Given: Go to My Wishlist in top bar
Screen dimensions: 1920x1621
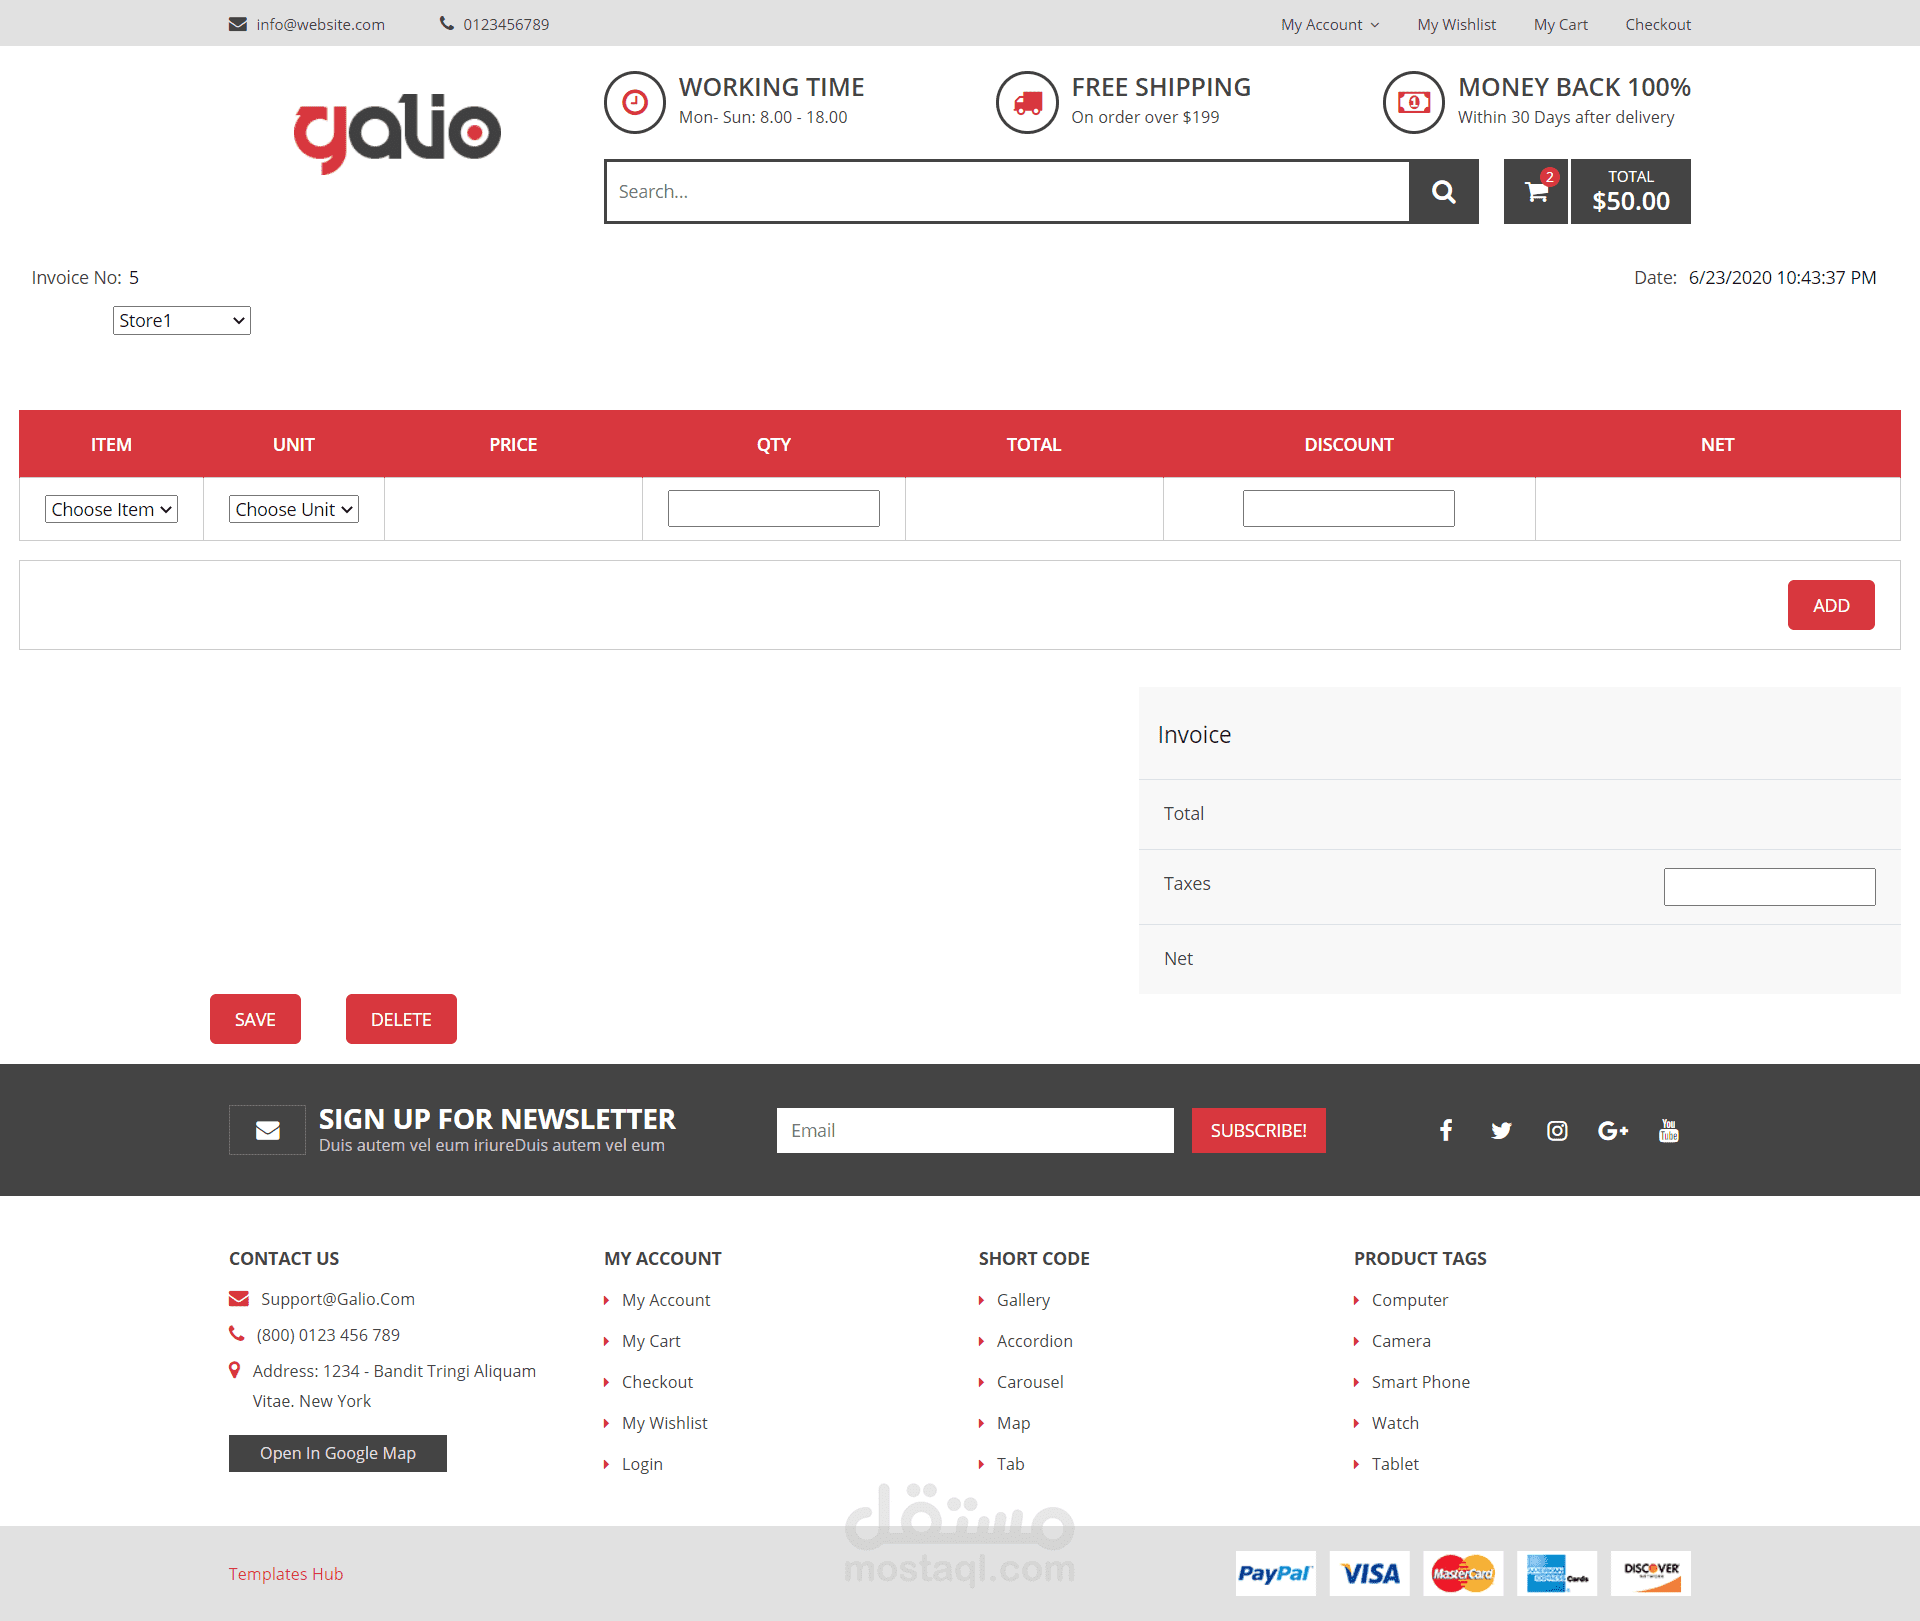Looking at the screenshot, I should click(1456, 24).
